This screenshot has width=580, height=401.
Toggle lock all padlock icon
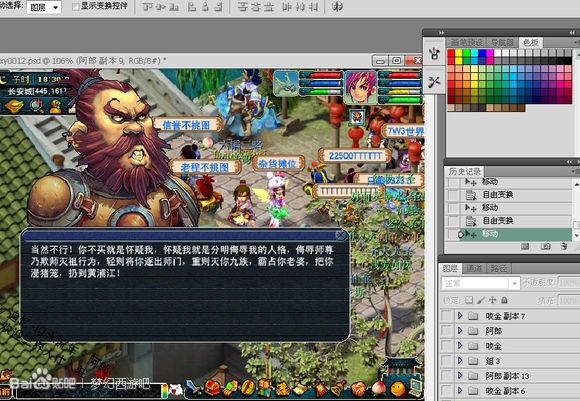(504, 300)
